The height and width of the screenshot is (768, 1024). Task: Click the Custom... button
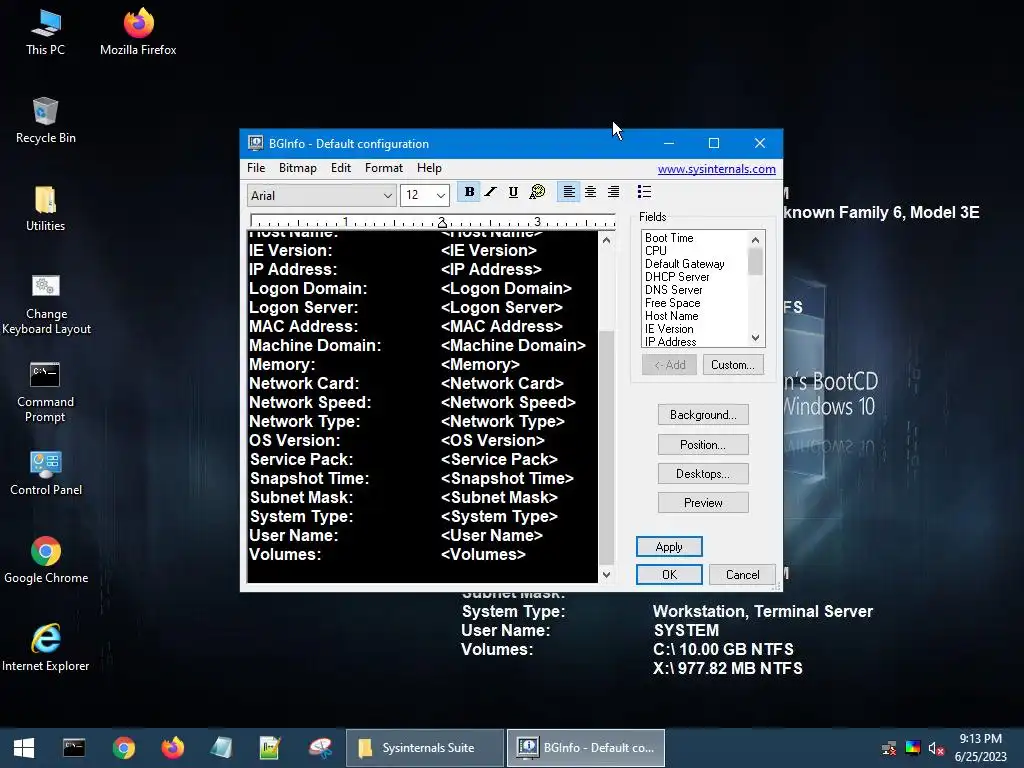(x=733, y=365)
